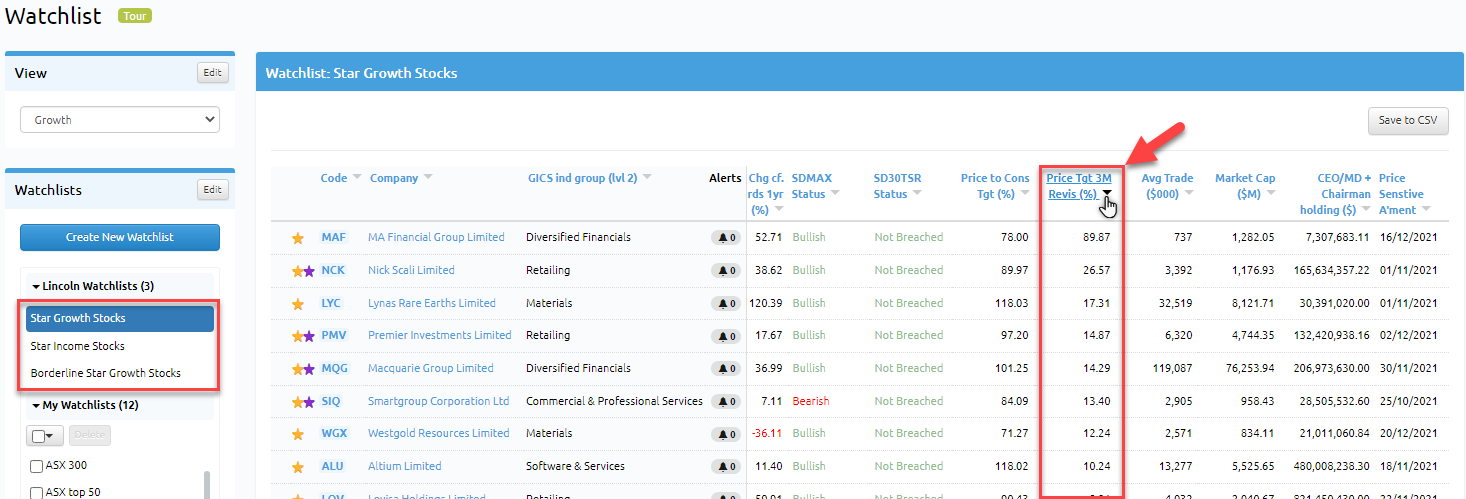Click the star icons for SIQ row
This screenshot has height=499, width=1466.
click(303, 401)
